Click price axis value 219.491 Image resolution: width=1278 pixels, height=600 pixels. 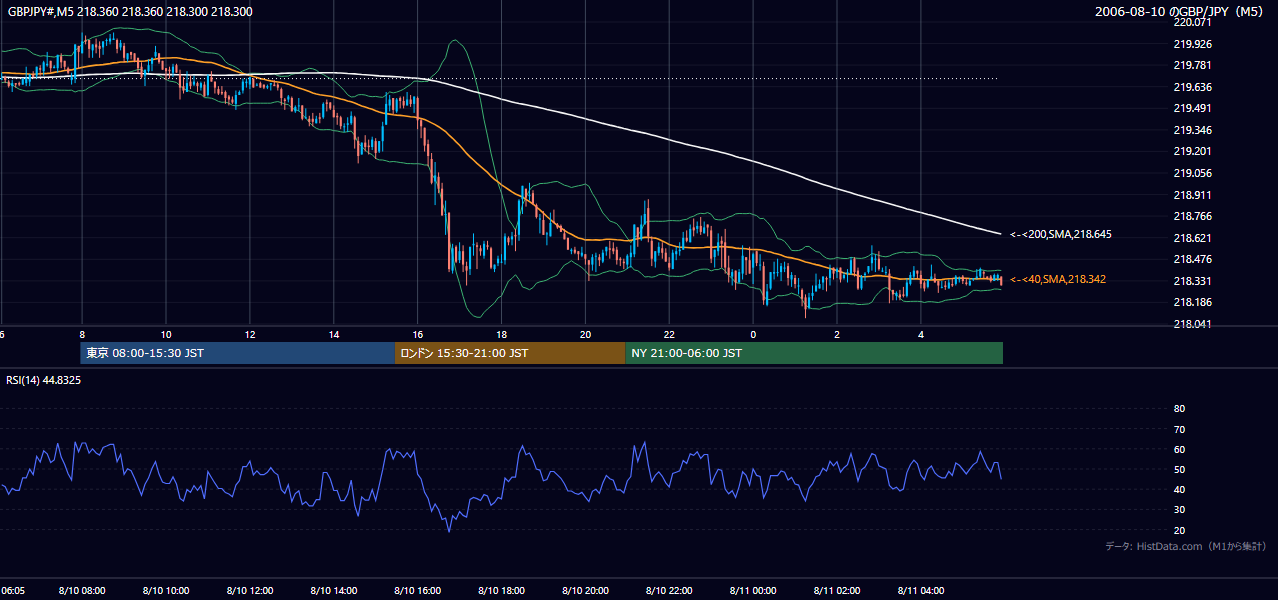(x=1193, y=108)
